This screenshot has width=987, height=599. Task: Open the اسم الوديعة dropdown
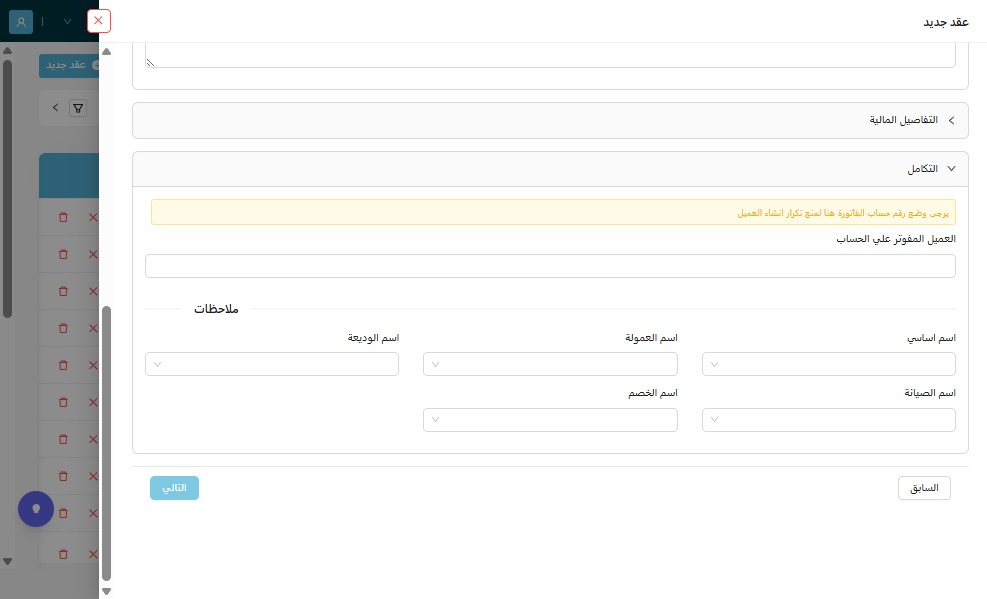pyautogui.click(x=272, y=364)
